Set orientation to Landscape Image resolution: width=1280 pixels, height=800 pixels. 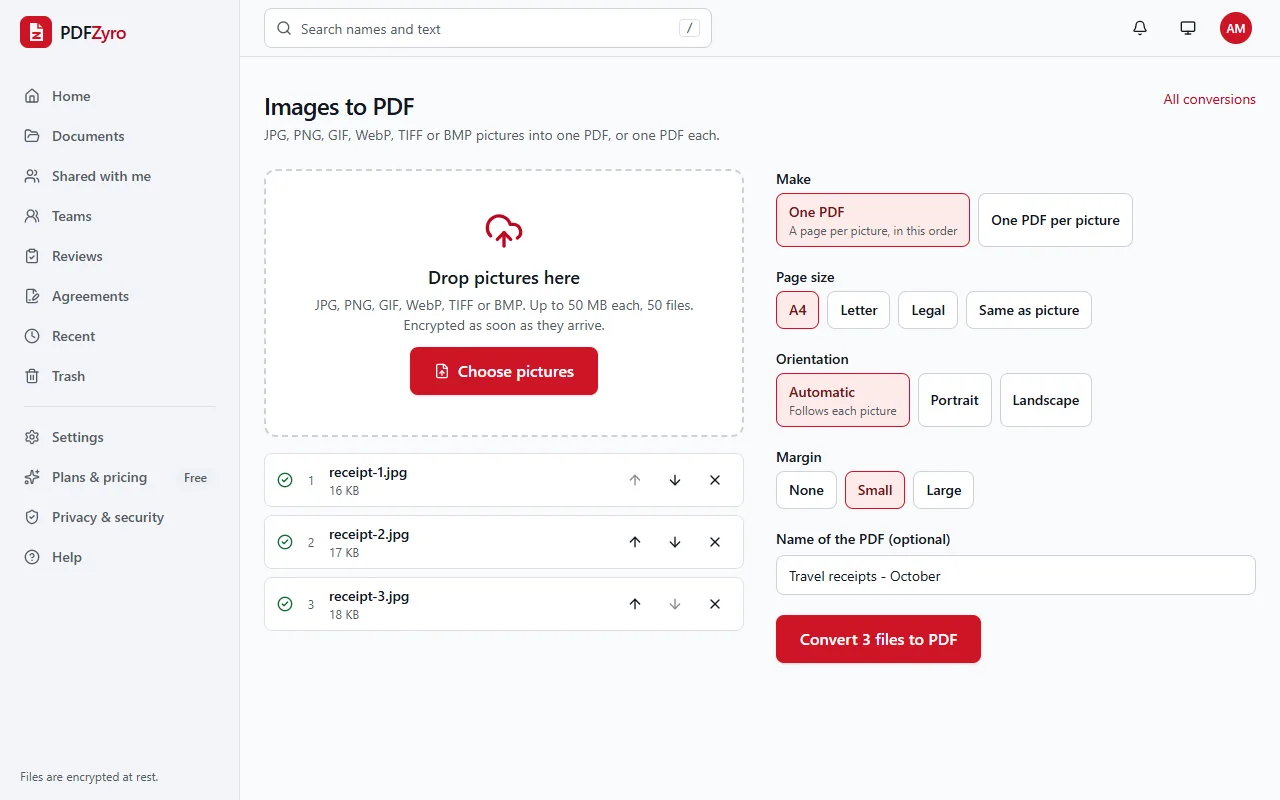(1046, 400)
